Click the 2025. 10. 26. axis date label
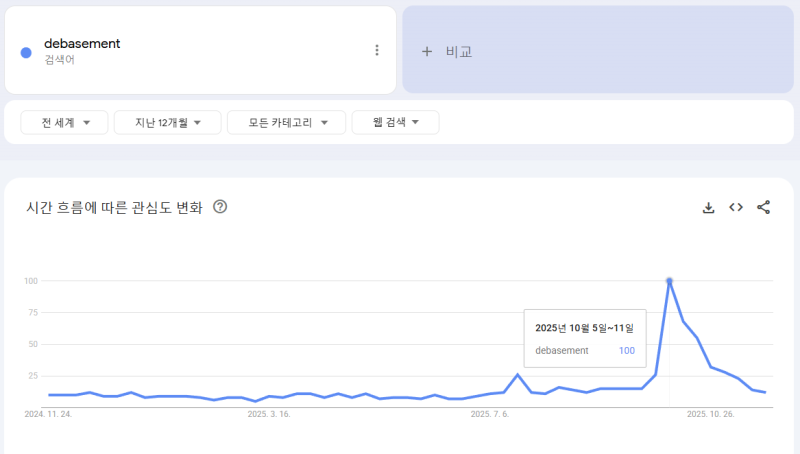The height and width of the screenshot is (454, 800). click(710, 413)
